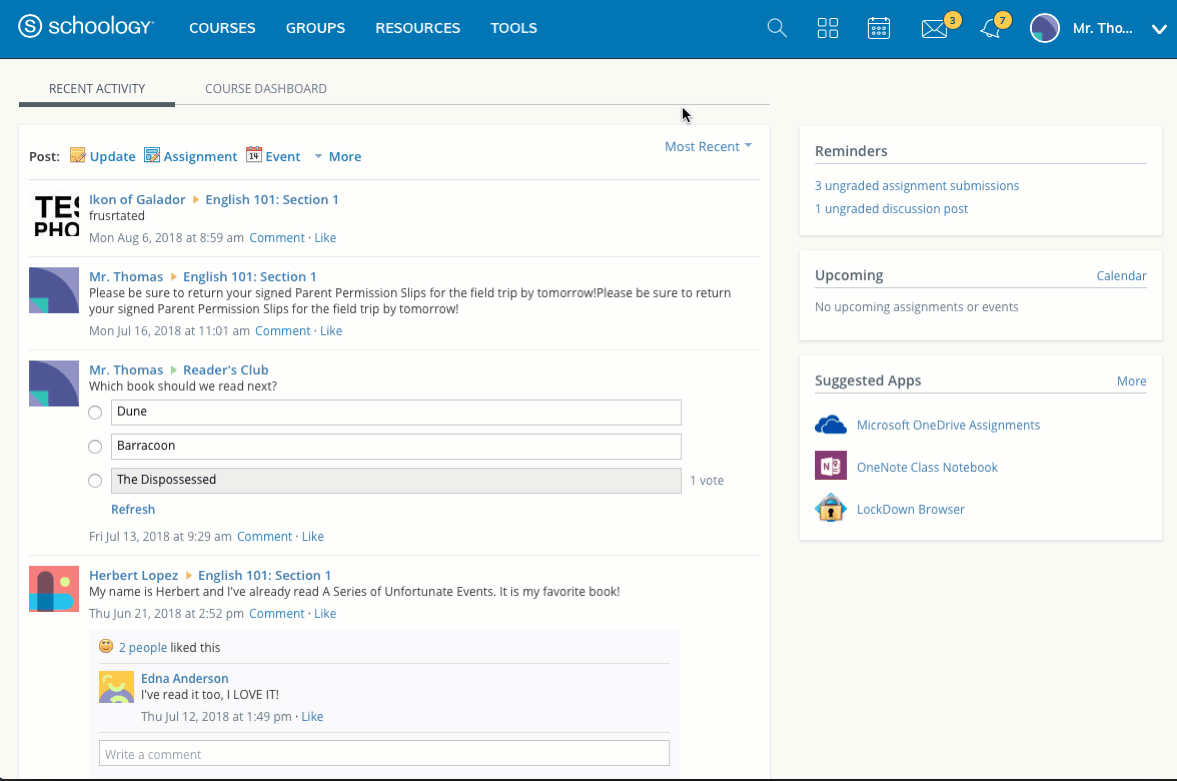This screenshot has height=781, width=1177.
Task: Open messages with the envelope icon
Action: tap(933, 30)
